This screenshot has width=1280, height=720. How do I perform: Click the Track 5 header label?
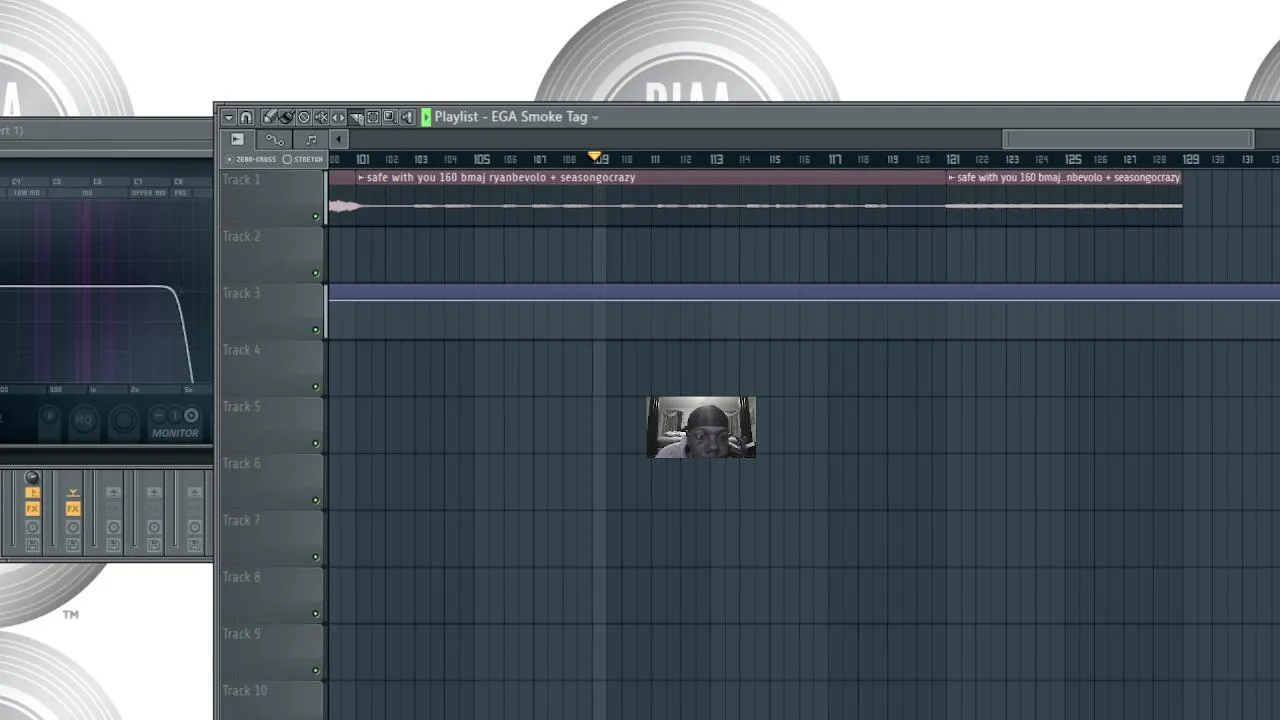point(241,407)
